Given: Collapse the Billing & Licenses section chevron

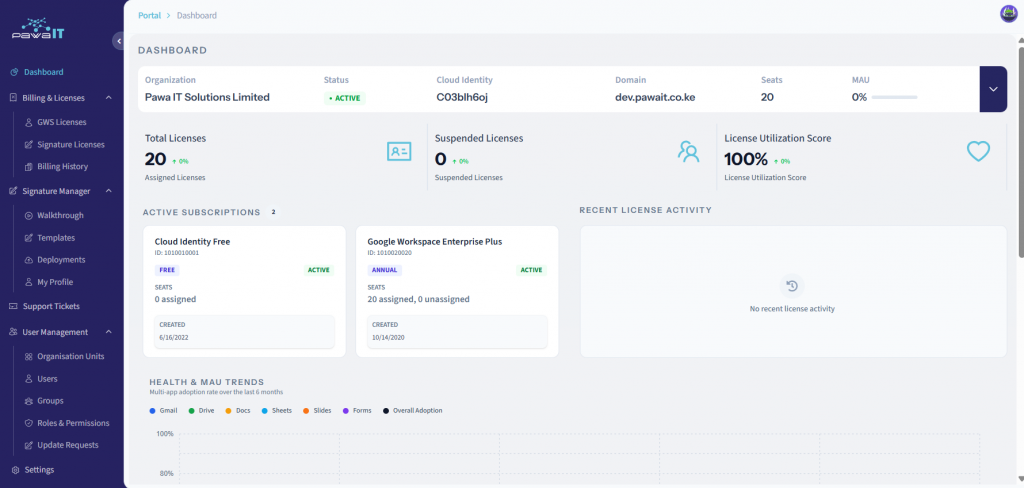Looking at the screenshot, I should (108, 98).
